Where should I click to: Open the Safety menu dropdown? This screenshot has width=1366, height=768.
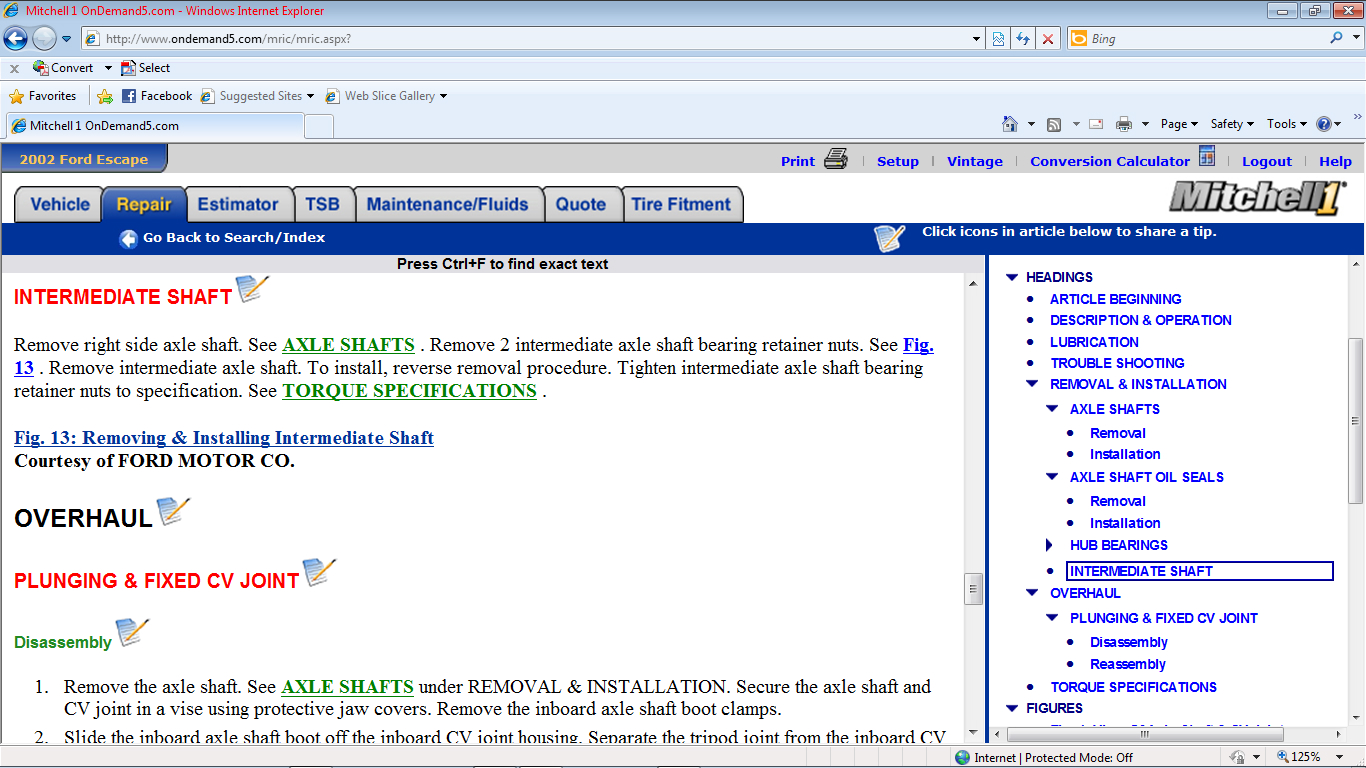(x=1233, y=124)
